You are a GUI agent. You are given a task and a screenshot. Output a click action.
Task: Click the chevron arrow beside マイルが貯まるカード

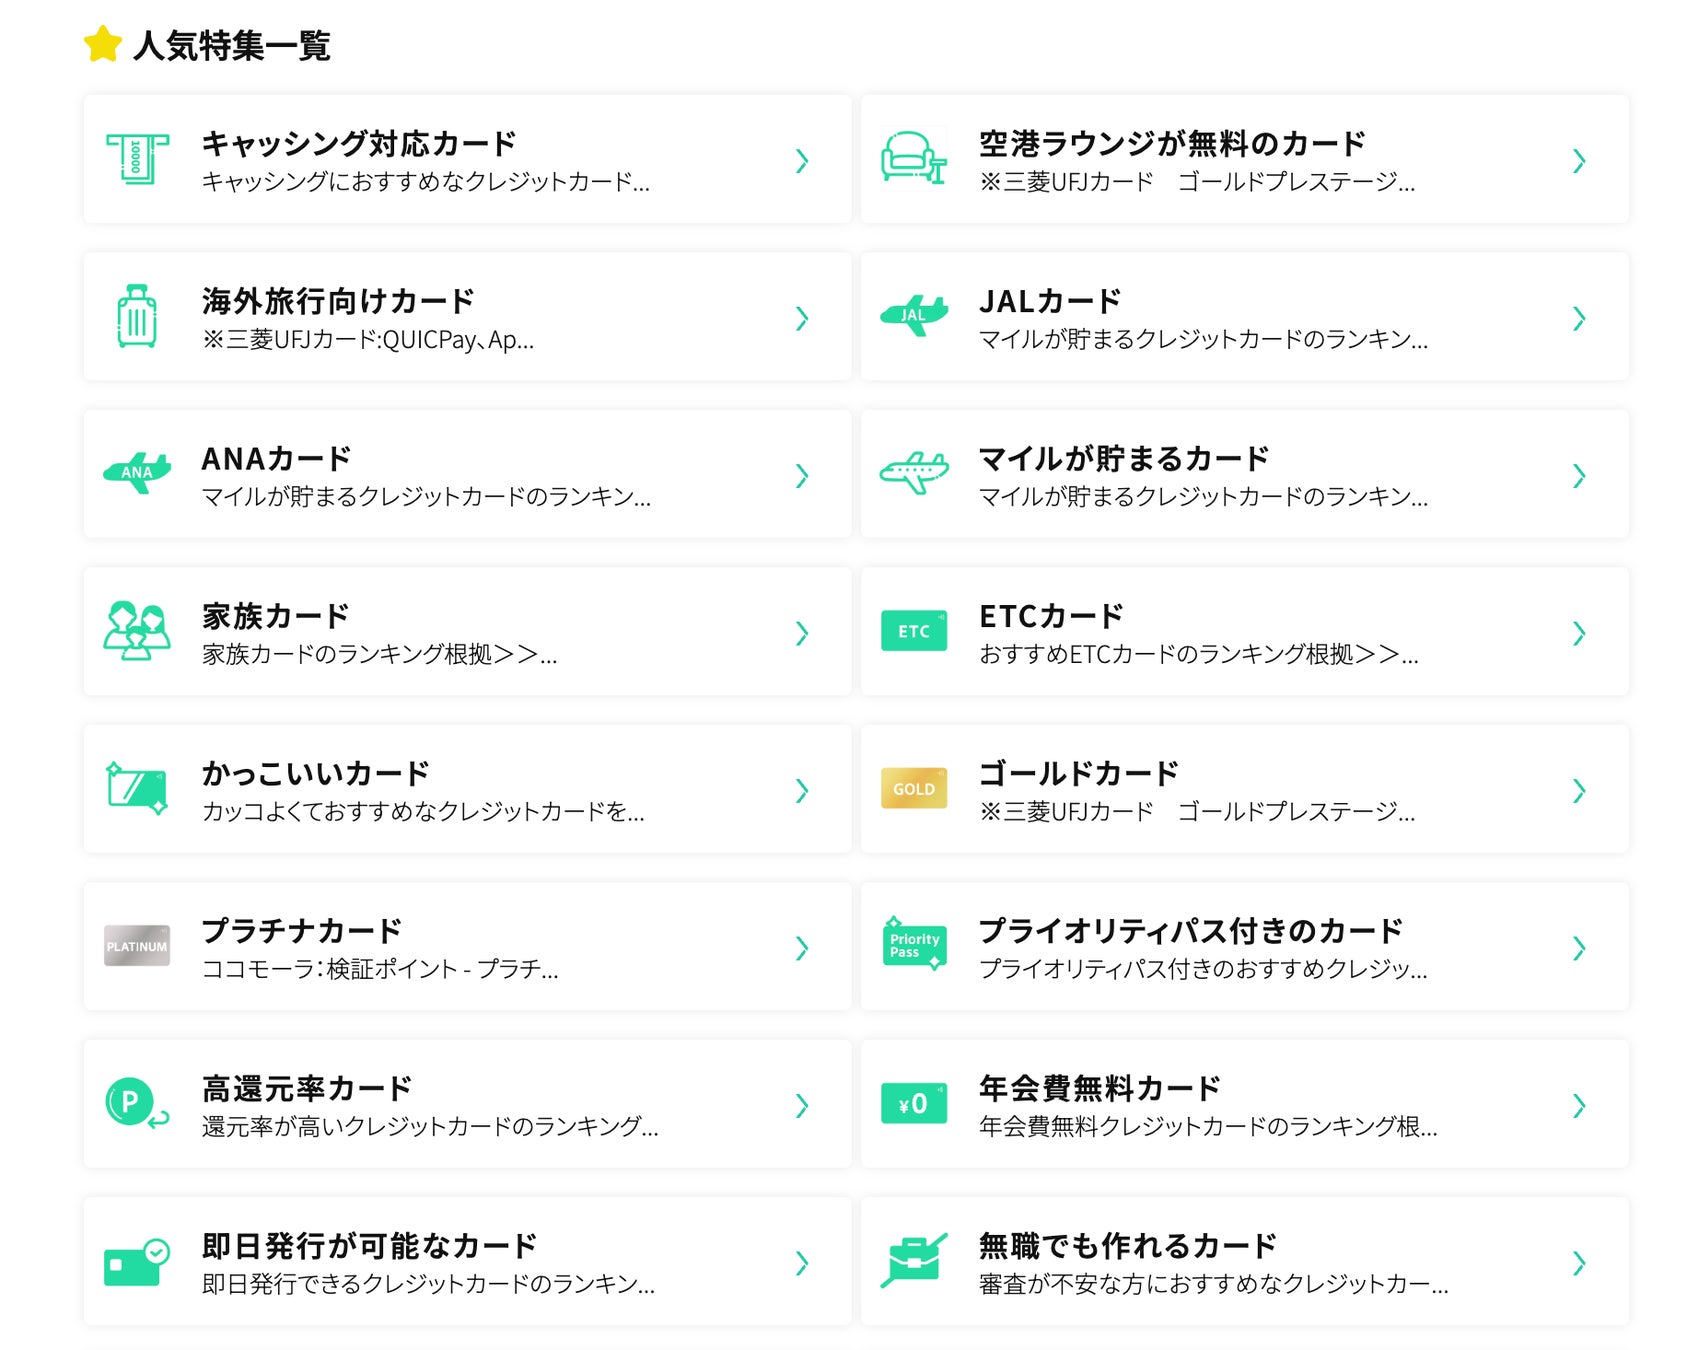point(1579,476)
